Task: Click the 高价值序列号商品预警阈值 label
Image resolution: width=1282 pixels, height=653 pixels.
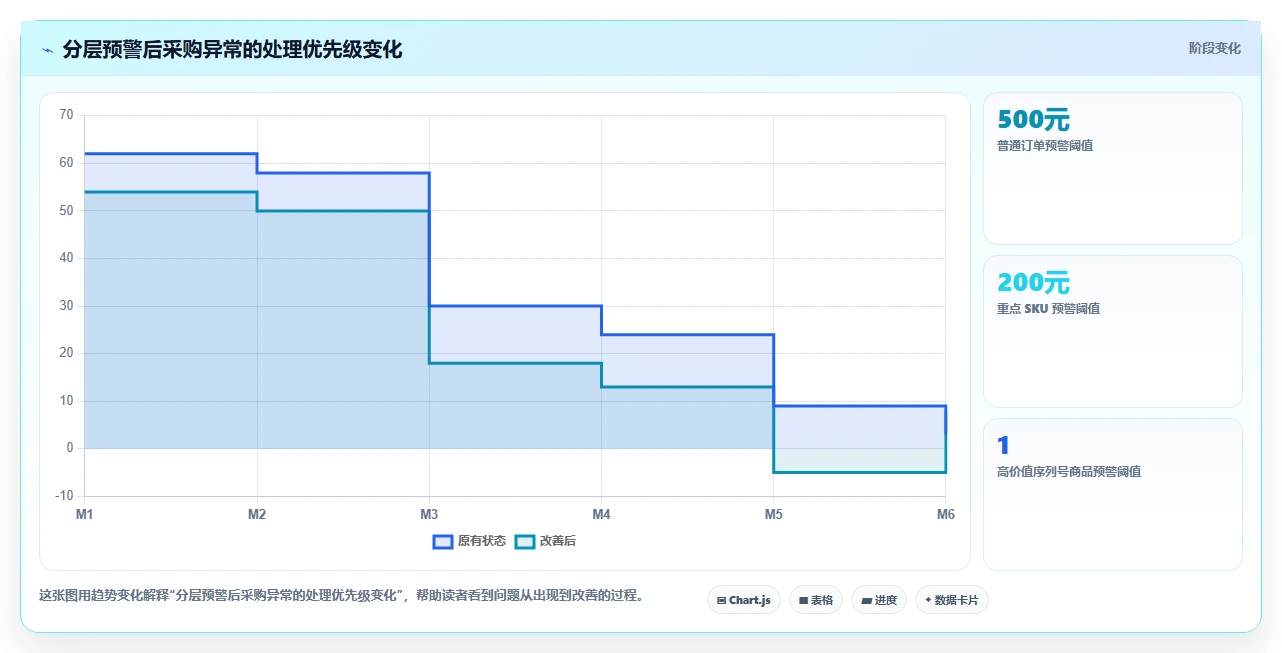Action: tap(1069, 472)
